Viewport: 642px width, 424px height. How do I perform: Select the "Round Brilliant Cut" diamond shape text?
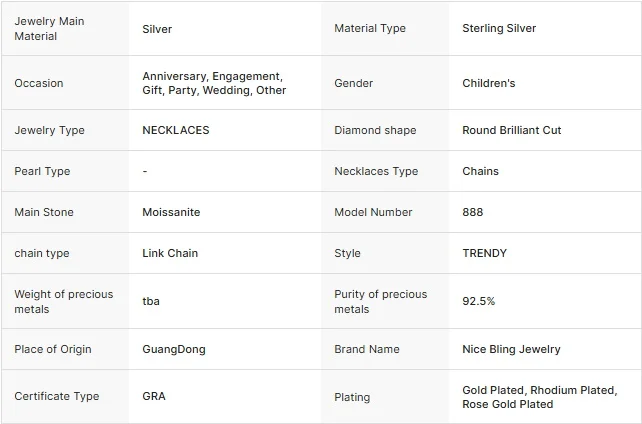[511, 131]
